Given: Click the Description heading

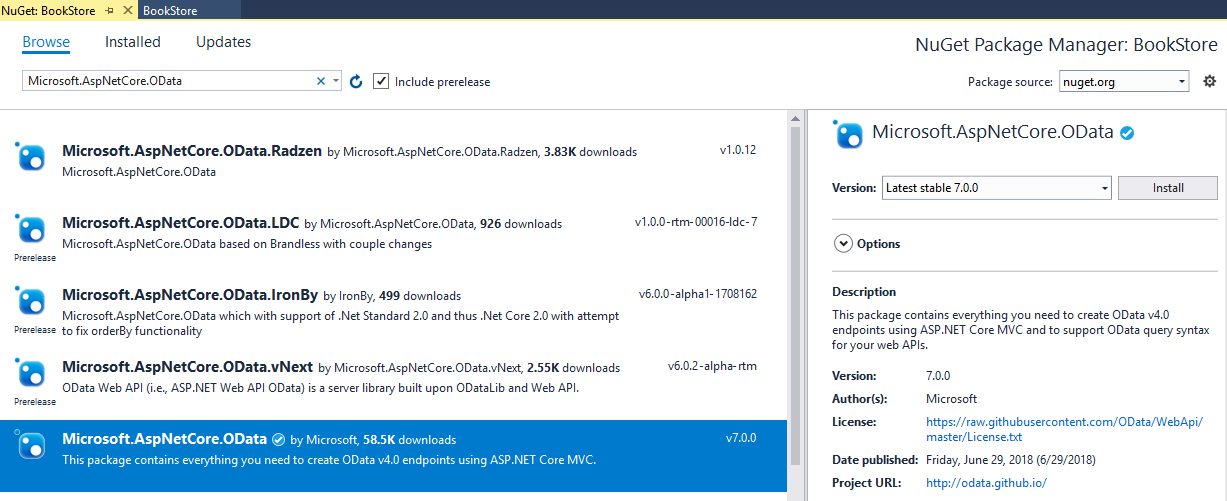Looking at the screenshot, I should (864, 292).
